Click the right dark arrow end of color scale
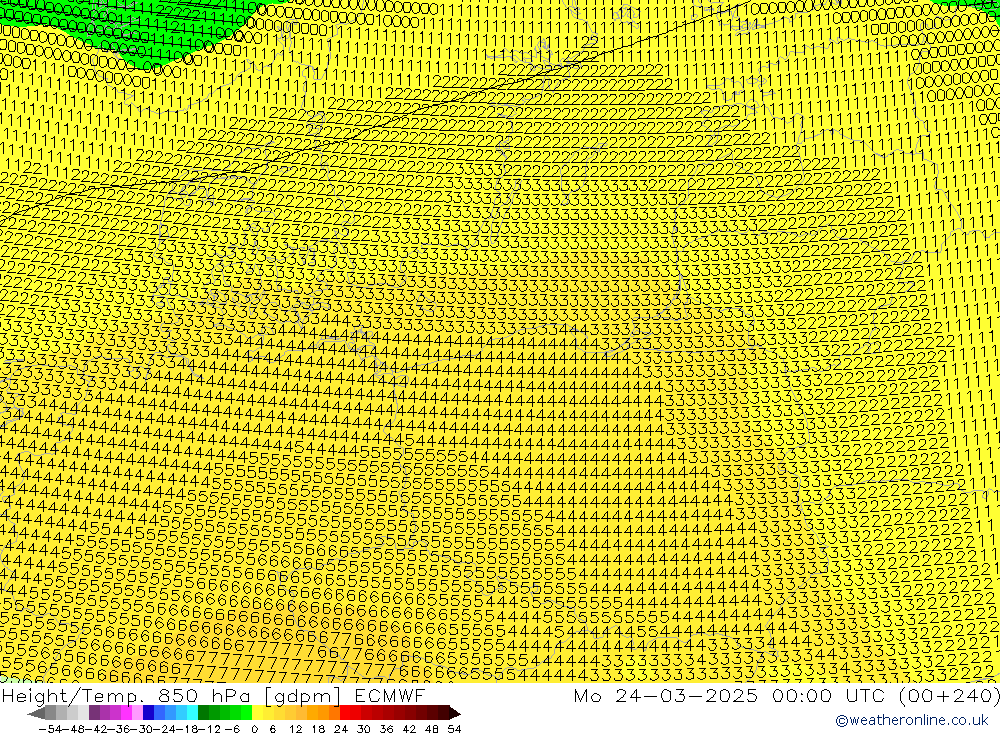This screenshot has width=1000, height=733. point(455,713)
